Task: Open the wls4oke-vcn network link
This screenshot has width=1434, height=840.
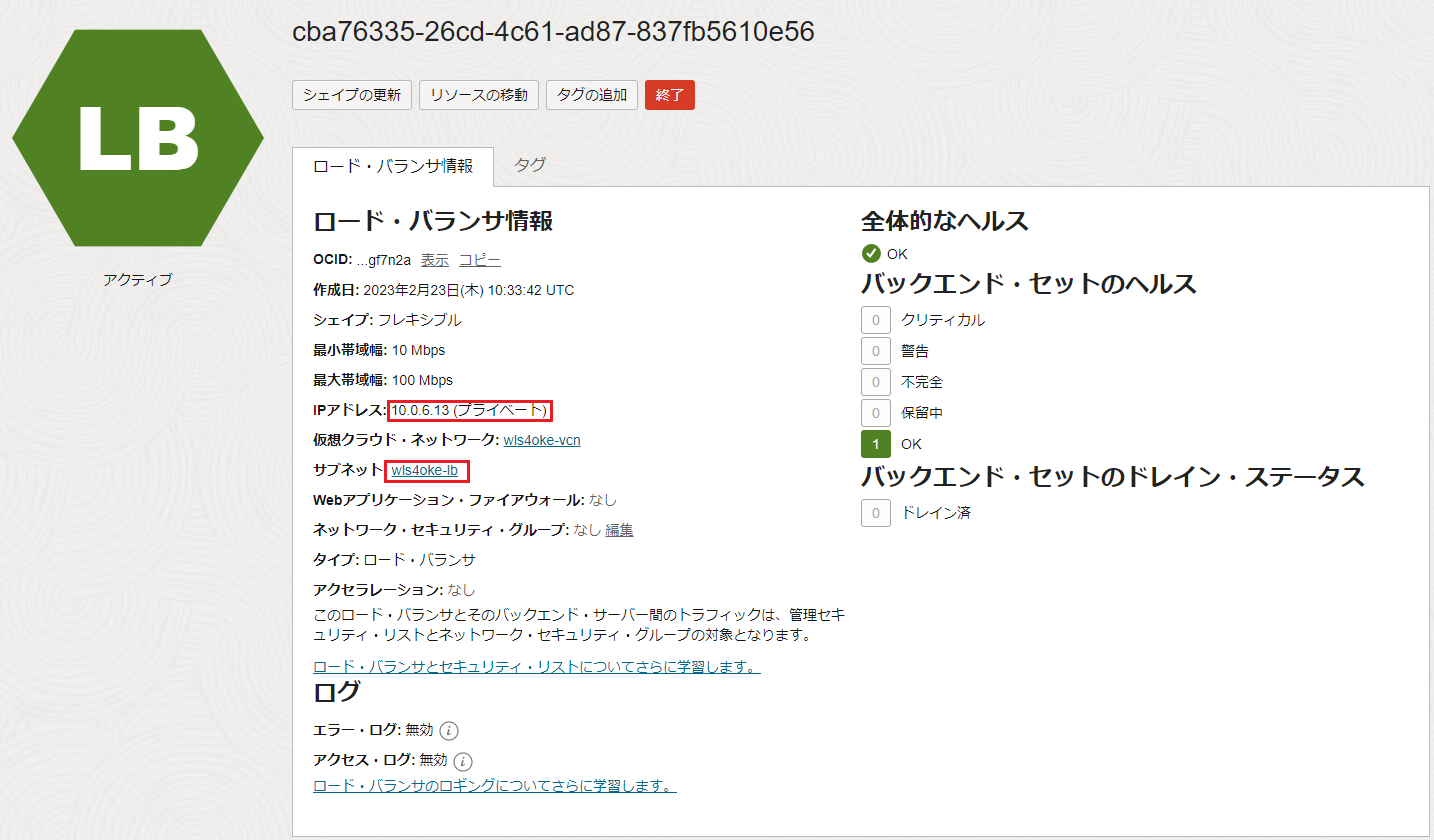Action: click(542, 440)
